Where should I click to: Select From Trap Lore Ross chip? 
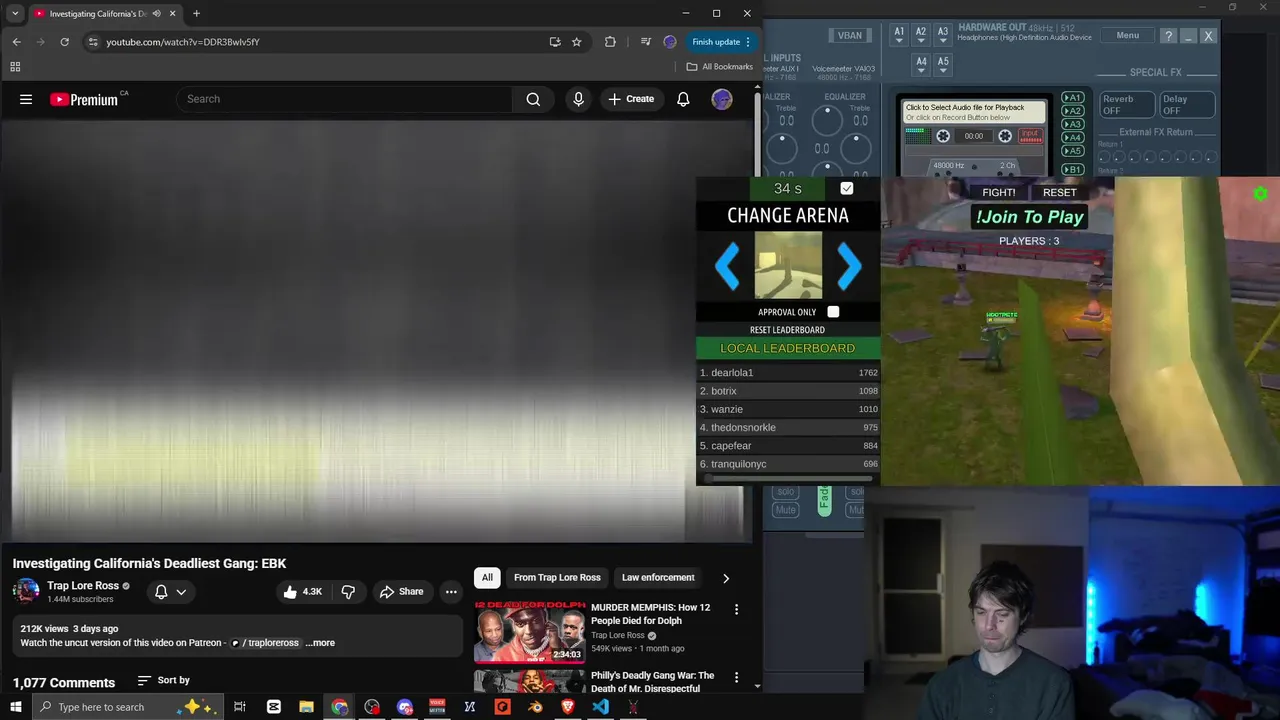tap(557, 577)
